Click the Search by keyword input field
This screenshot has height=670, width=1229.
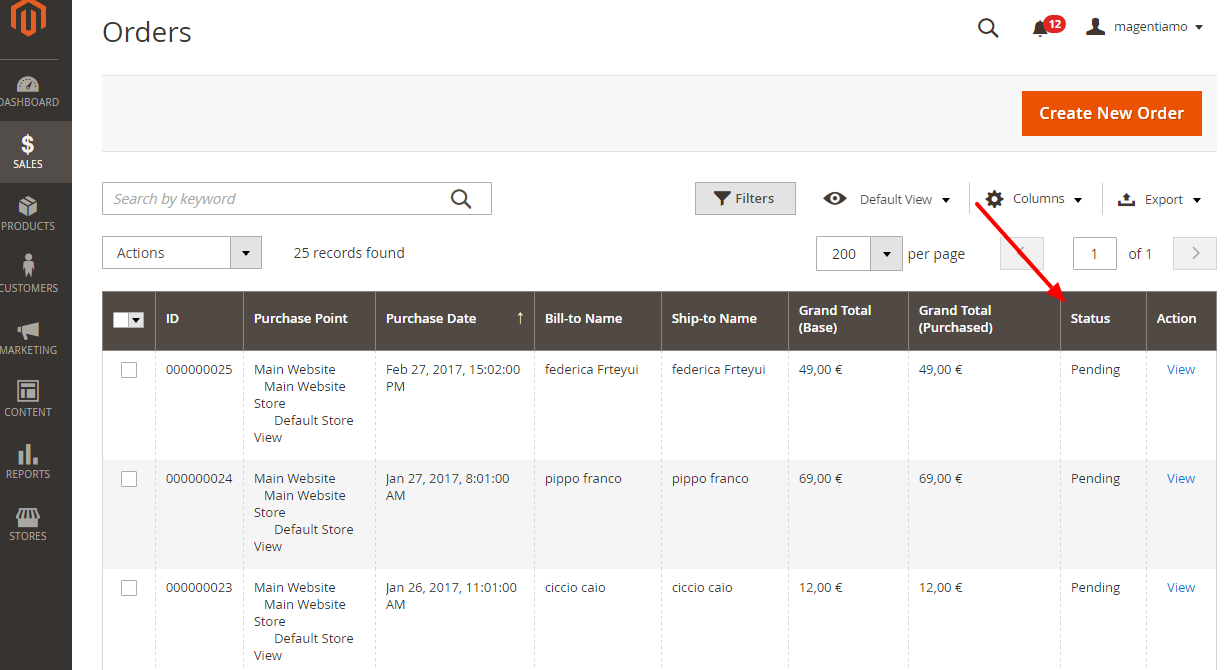280,198
